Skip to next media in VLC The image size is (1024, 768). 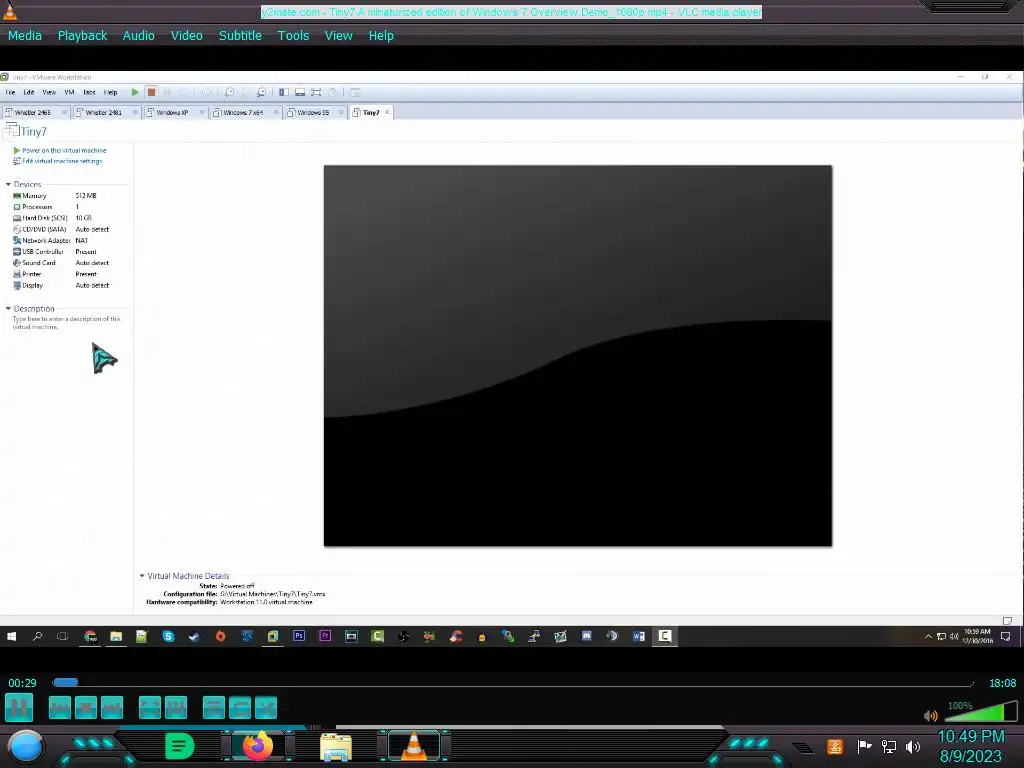tap(112, 707)
